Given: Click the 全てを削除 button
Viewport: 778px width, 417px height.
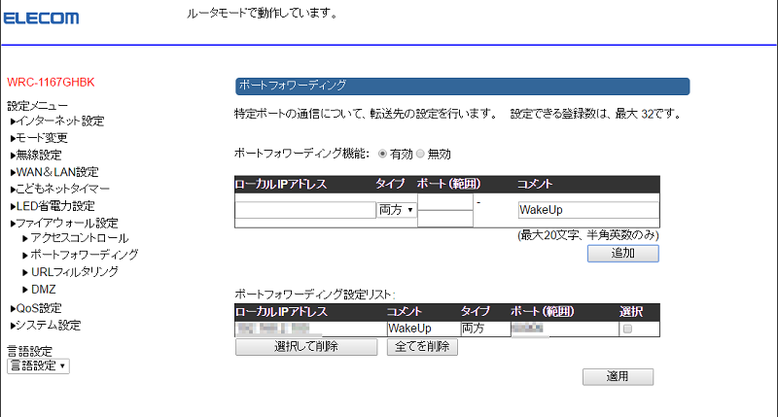Looking at the screenshot, I should click(x=422, y=347).
